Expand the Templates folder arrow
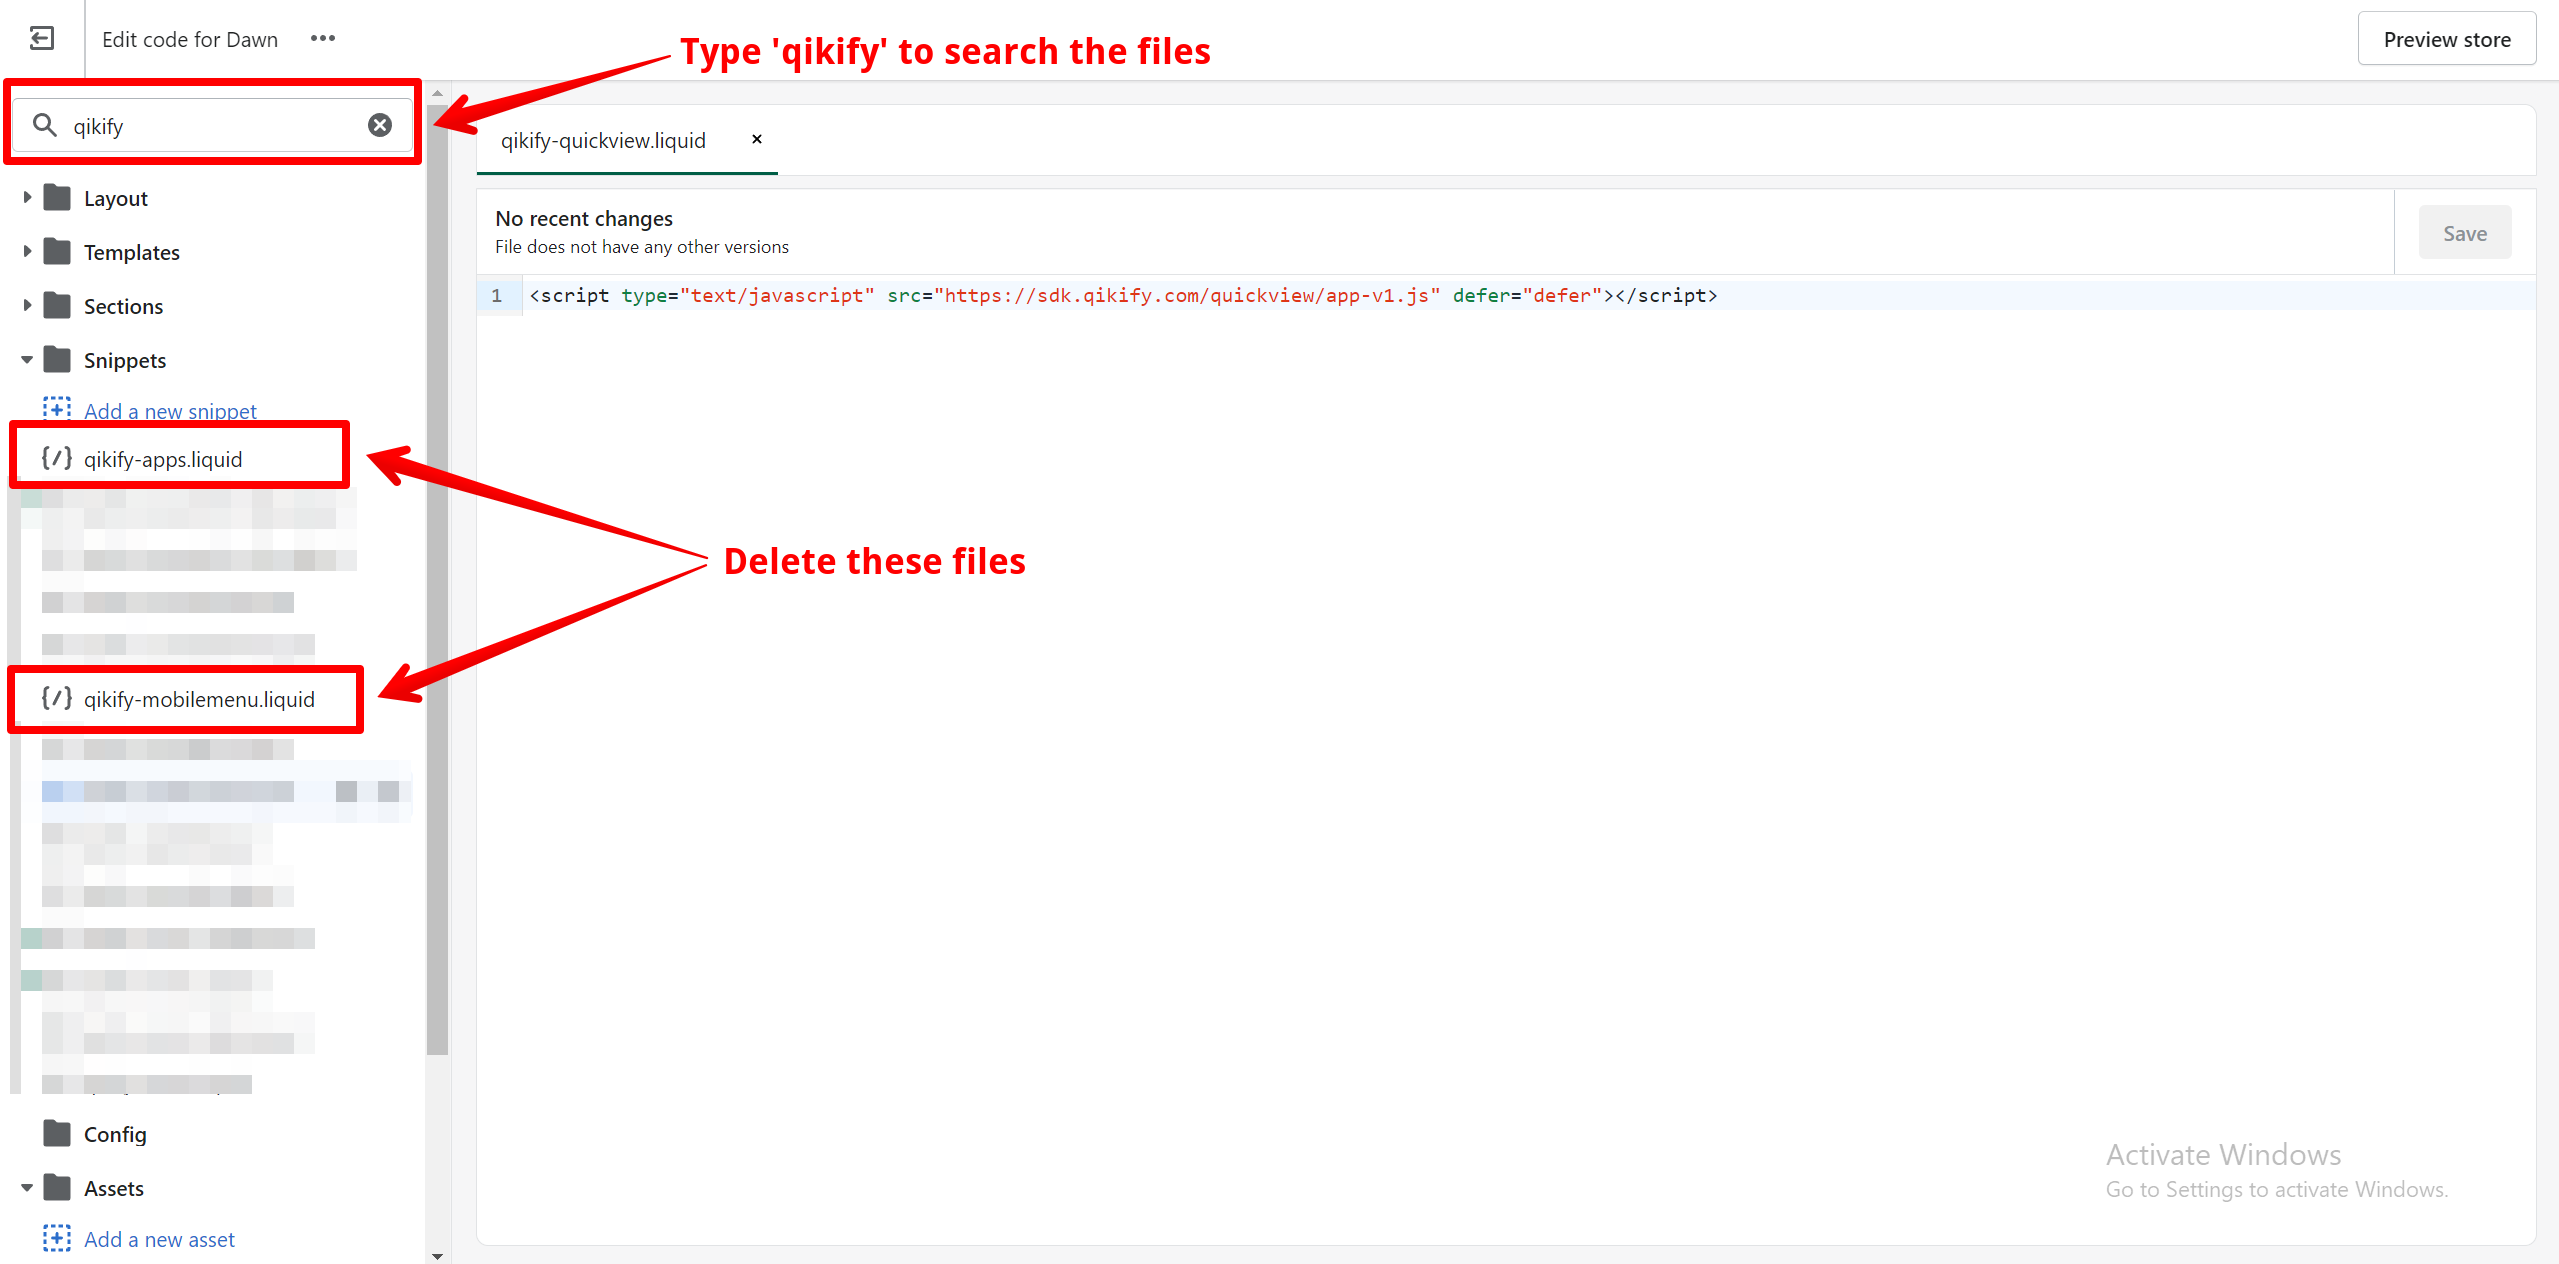This screenshot has width=2559, height=1264. coord(27,252)
